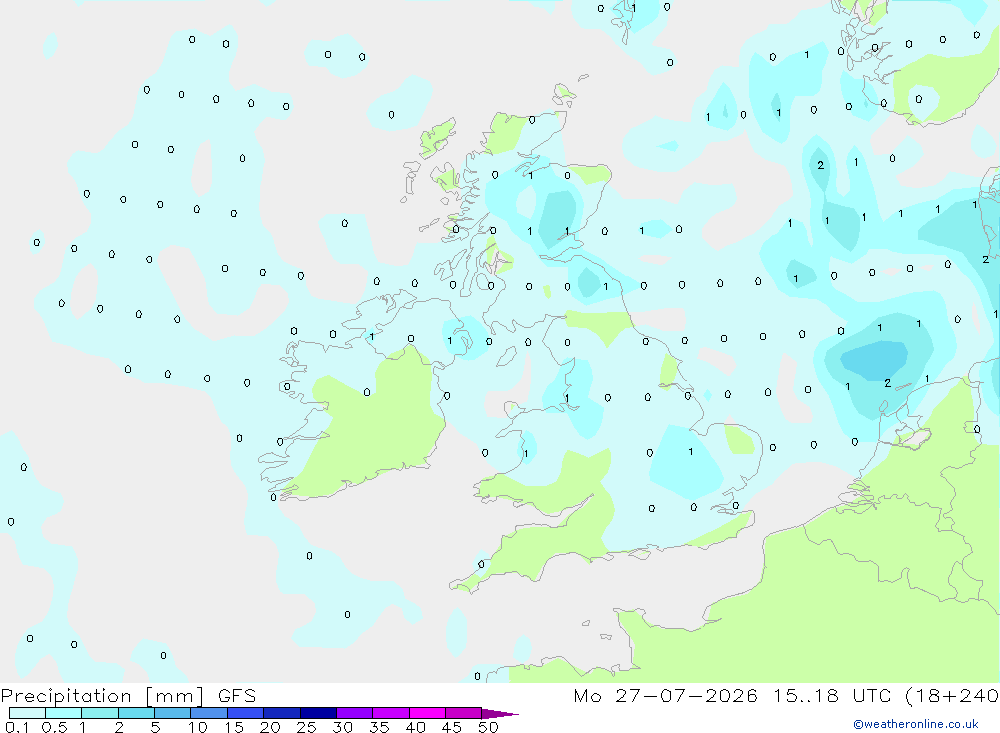Click the '(18+240' forecast run text

tap(953, 696)
